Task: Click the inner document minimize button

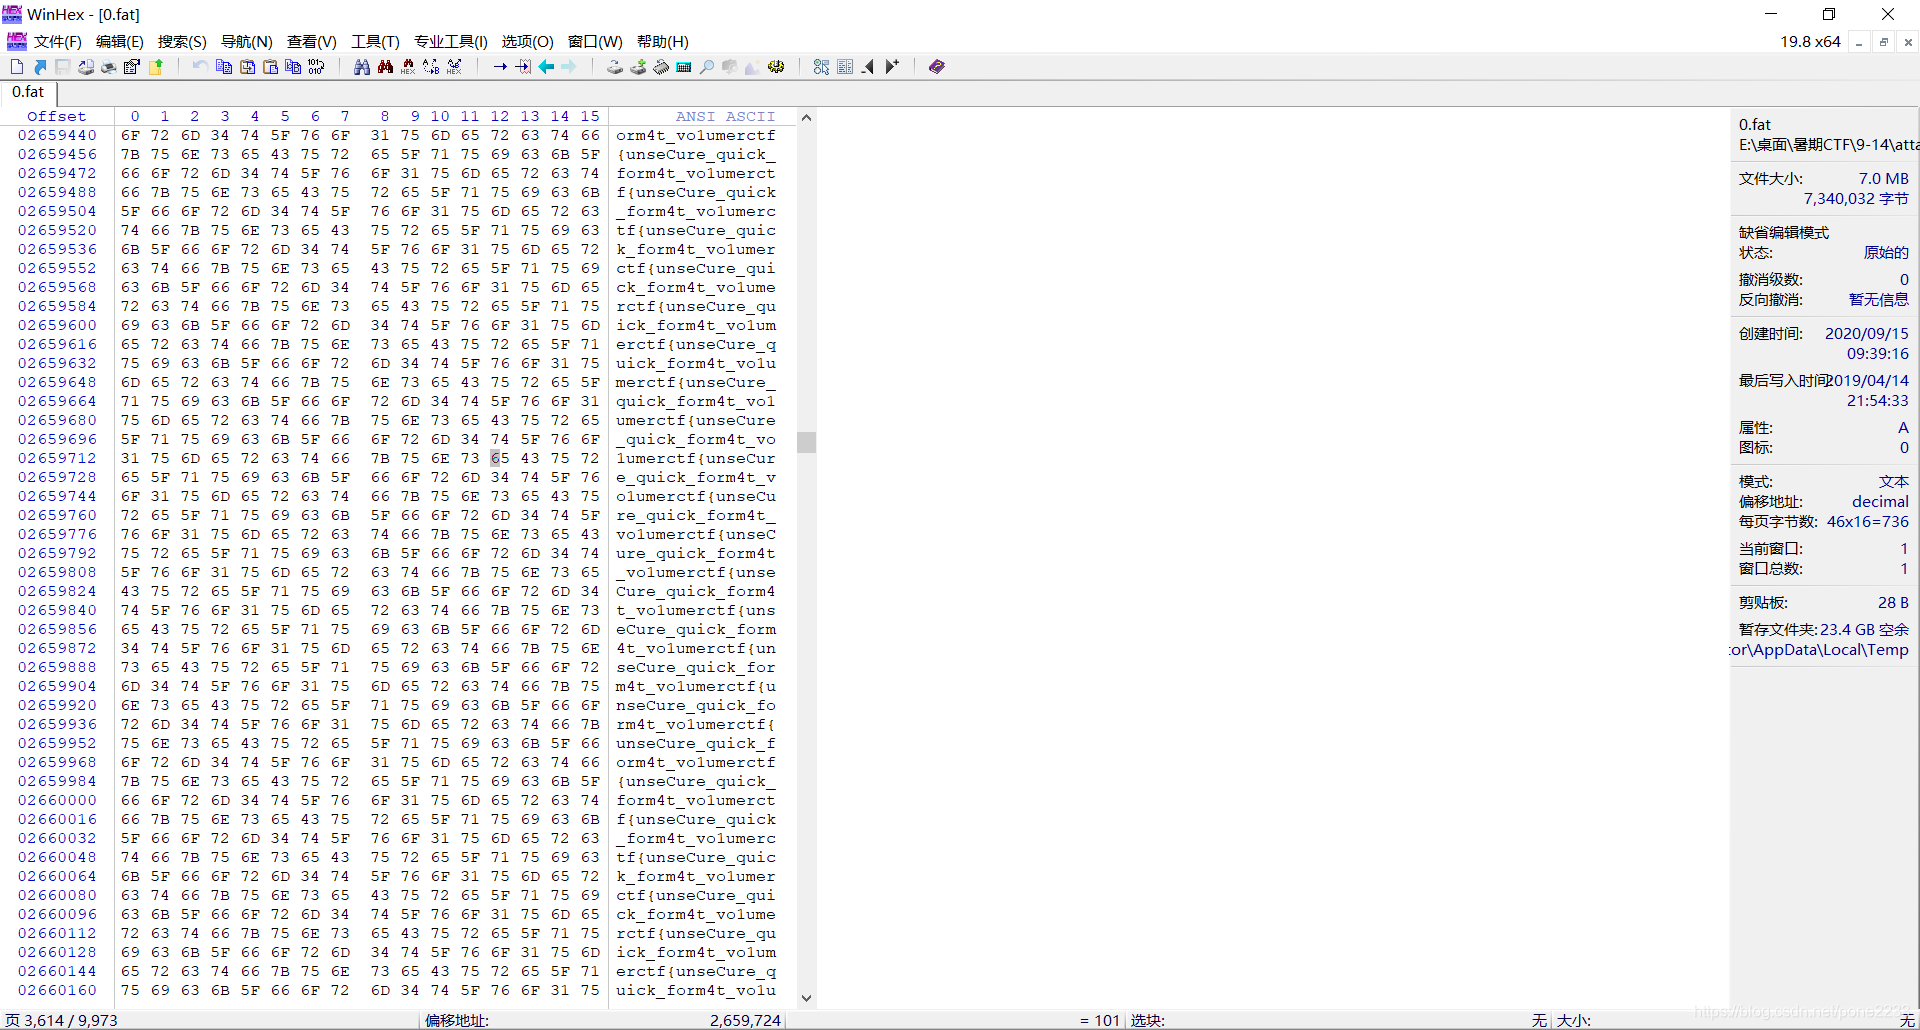Action: tap(1859, 42)
